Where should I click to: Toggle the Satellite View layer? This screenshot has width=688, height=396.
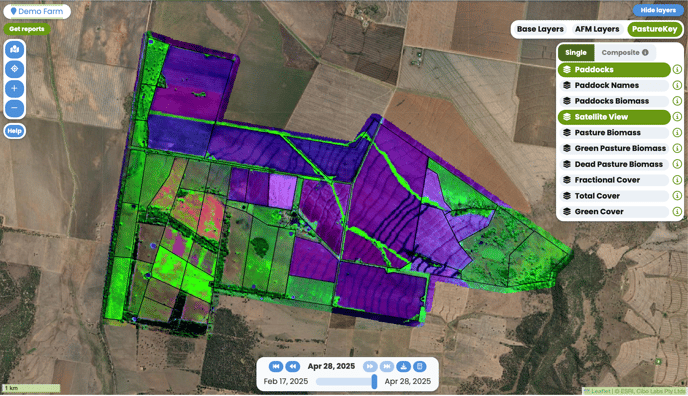coord(614,117)
